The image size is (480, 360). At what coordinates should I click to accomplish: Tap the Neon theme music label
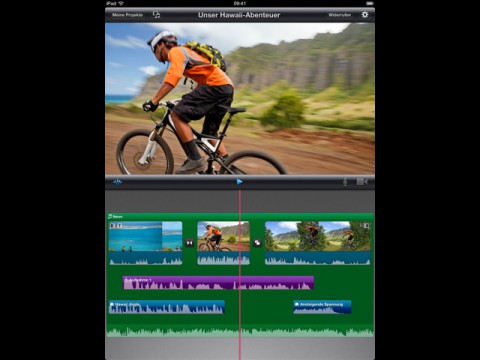(x=115, y=217)
